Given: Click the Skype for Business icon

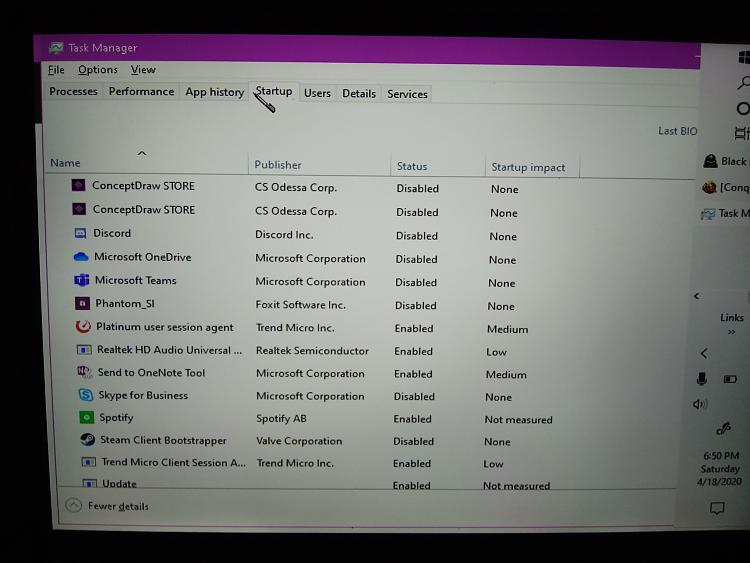Looking at the screenshot, I should (x=86, y=395).
